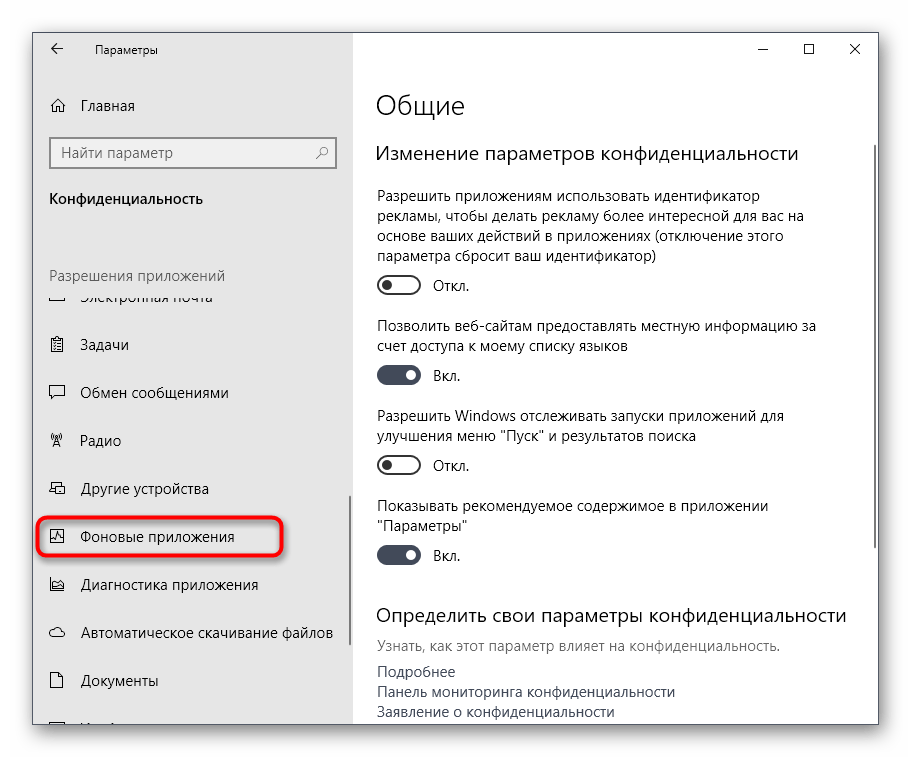Viewport: 911px width, 757px height.
Task: Enable Windows app launch tracking toggle
Action: tap(398, 465)
